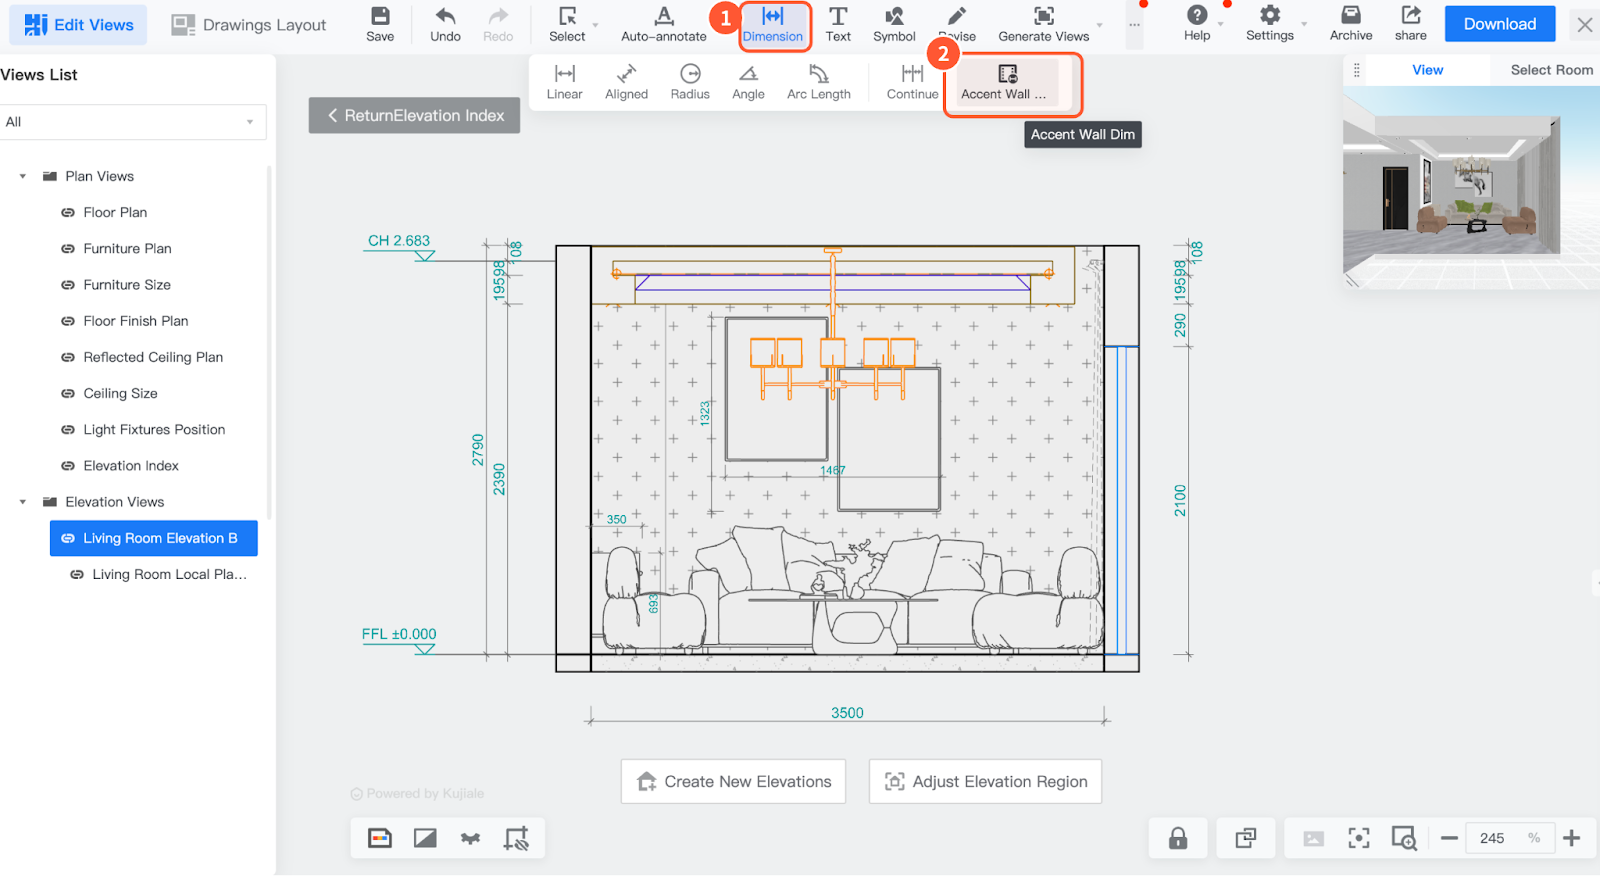Open the Accent Wall Dim tool
Screen dimensions: 1600x876
pyautogui.click(x=1007, y=82)
